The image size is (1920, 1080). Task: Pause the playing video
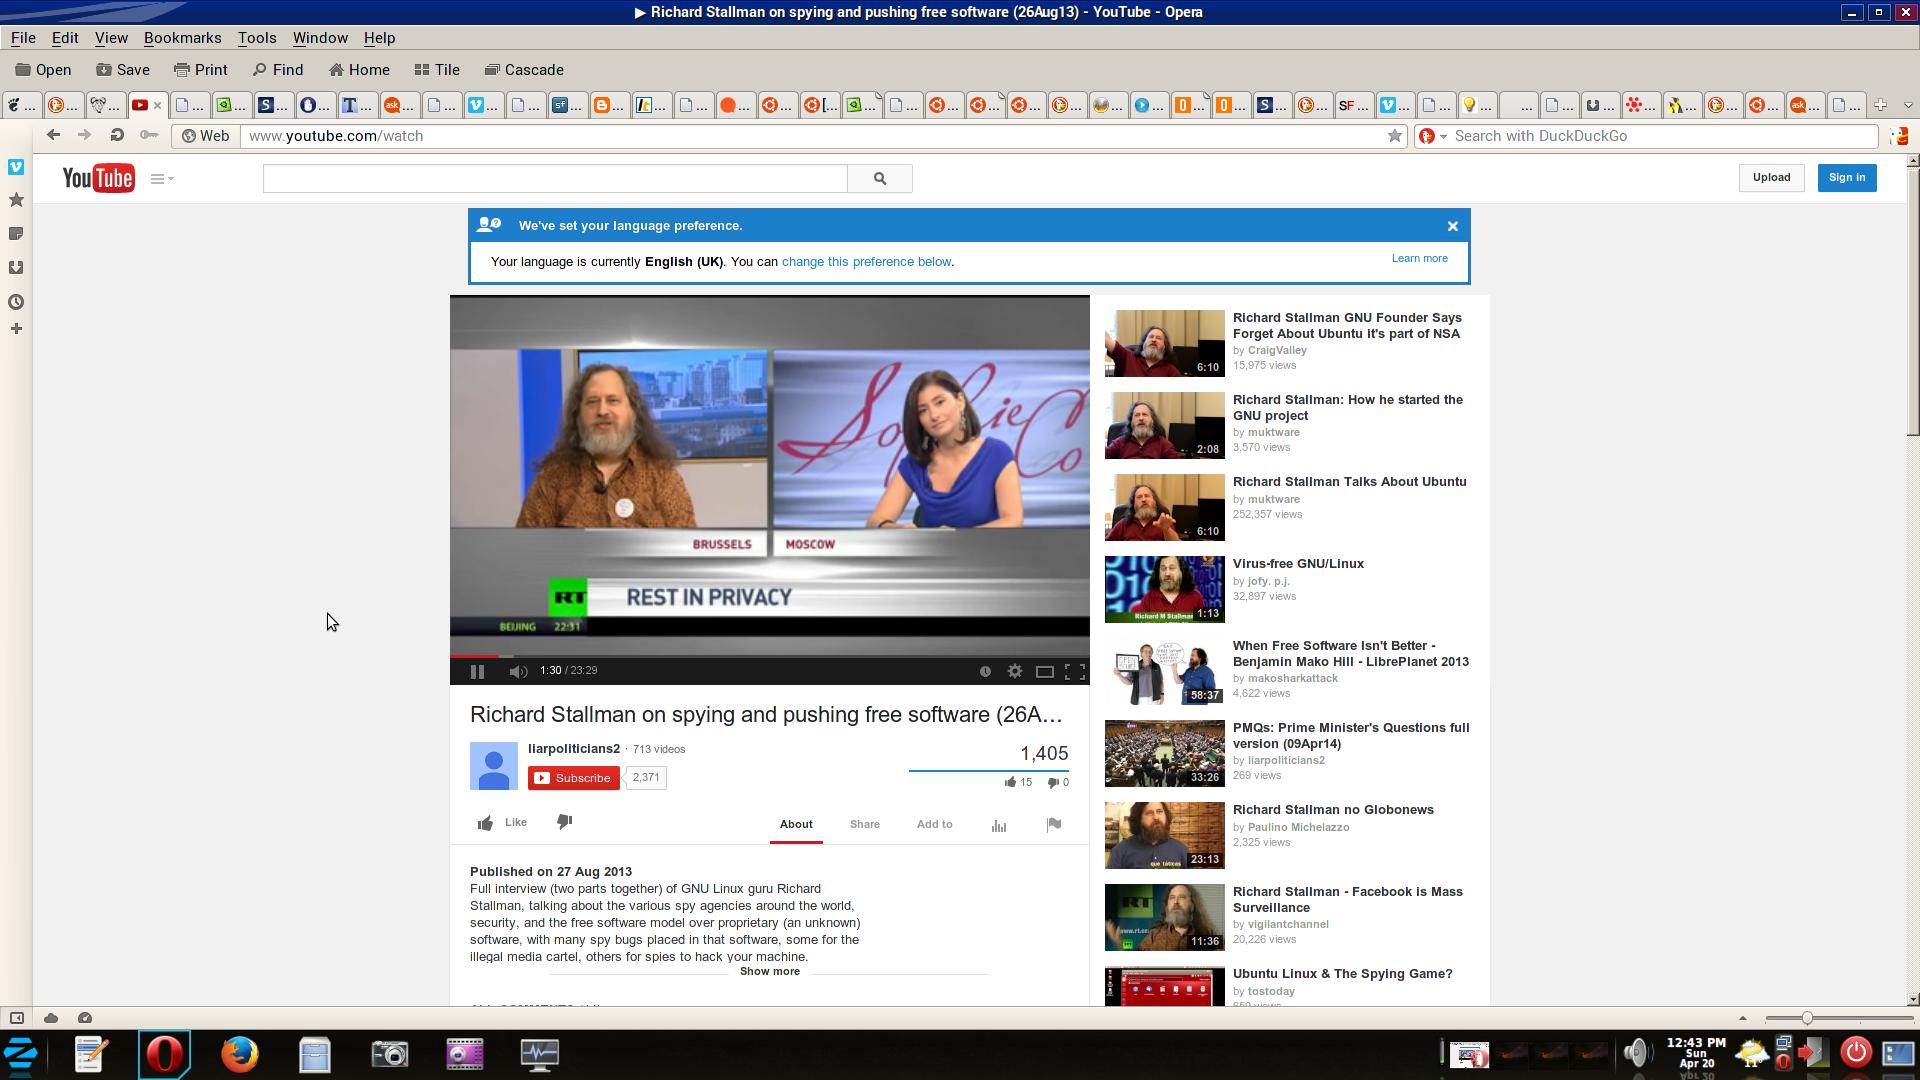pyautogui.click(x=477, y=672)
